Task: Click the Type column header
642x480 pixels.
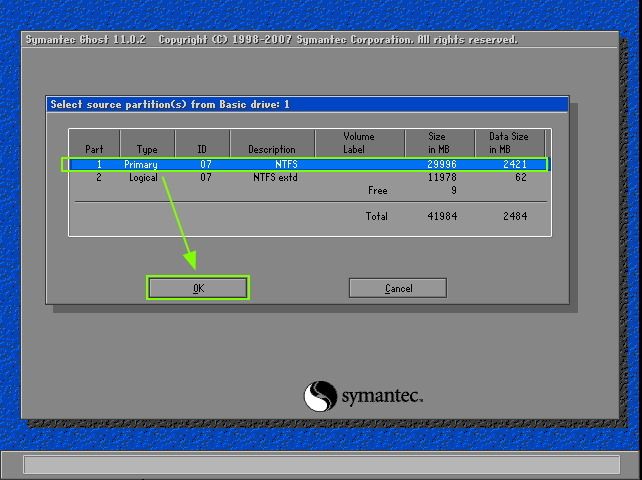Action: click(147, 143)
